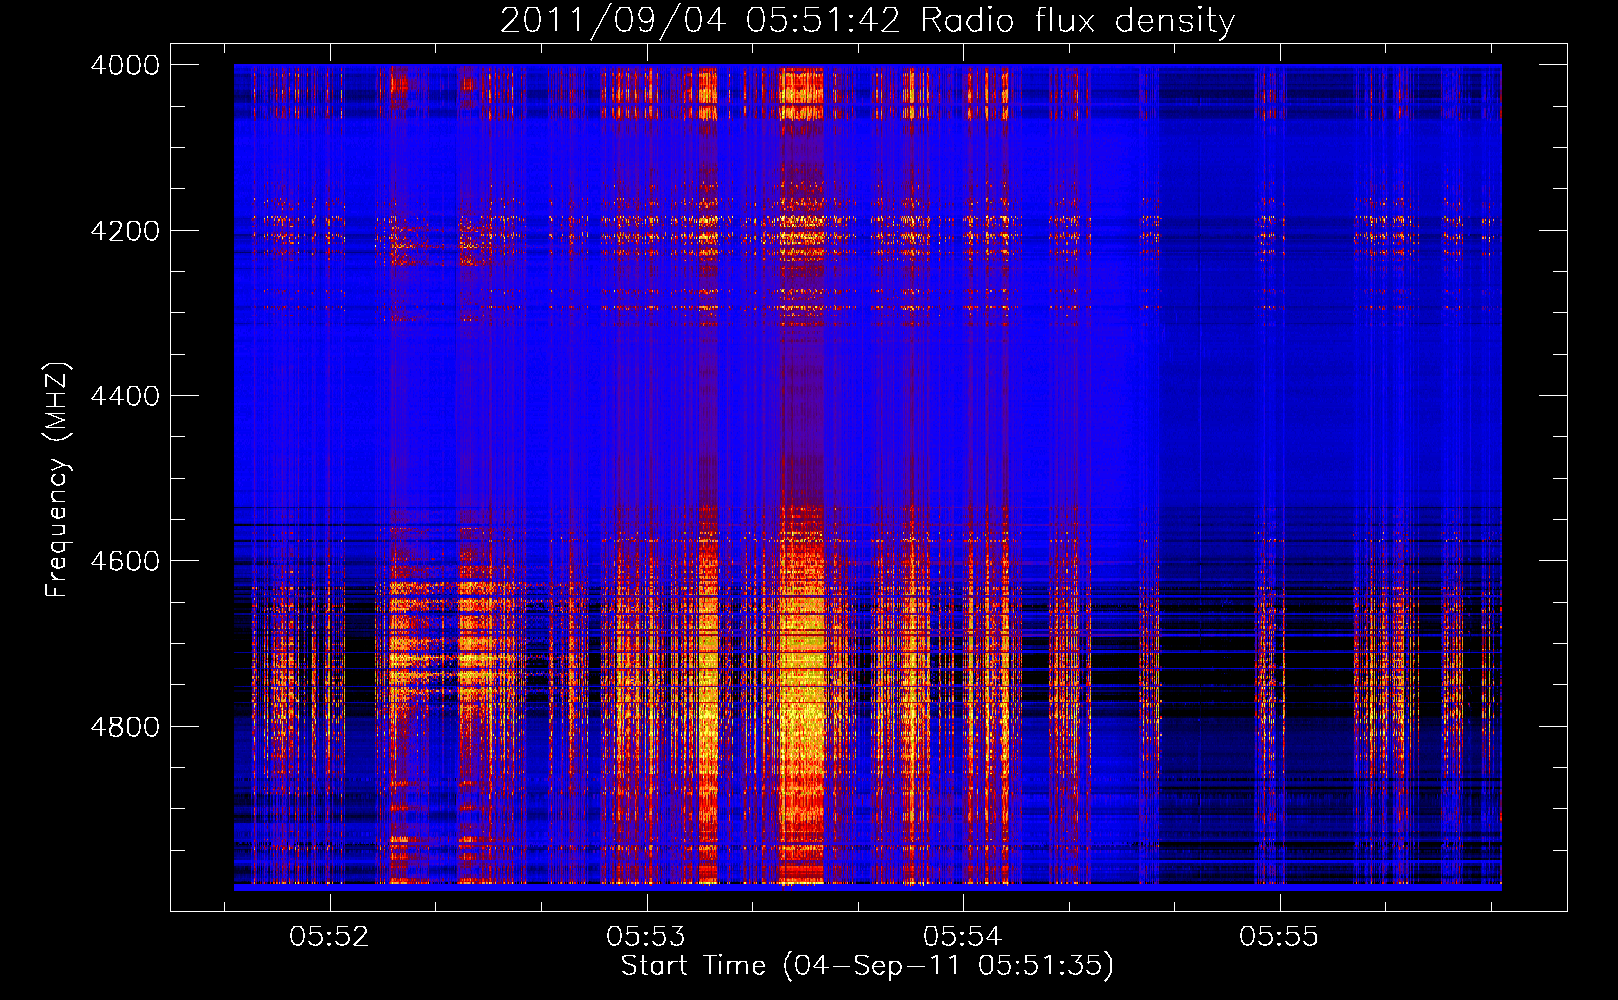
Task: Click the '05:55' time axis label
Action: [1279, 937]
